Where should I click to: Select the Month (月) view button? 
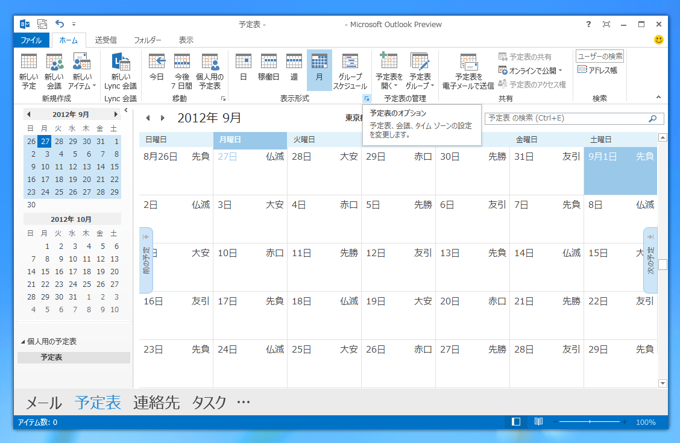319,69
